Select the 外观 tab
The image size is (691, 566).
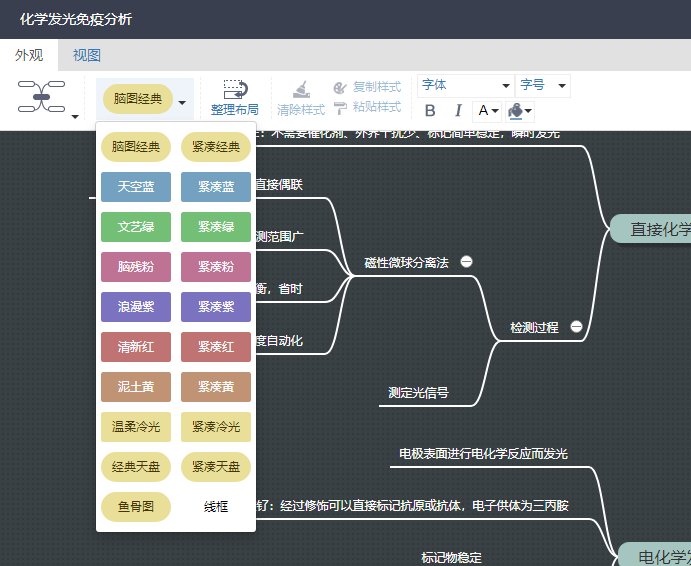[x=29, y=56]
